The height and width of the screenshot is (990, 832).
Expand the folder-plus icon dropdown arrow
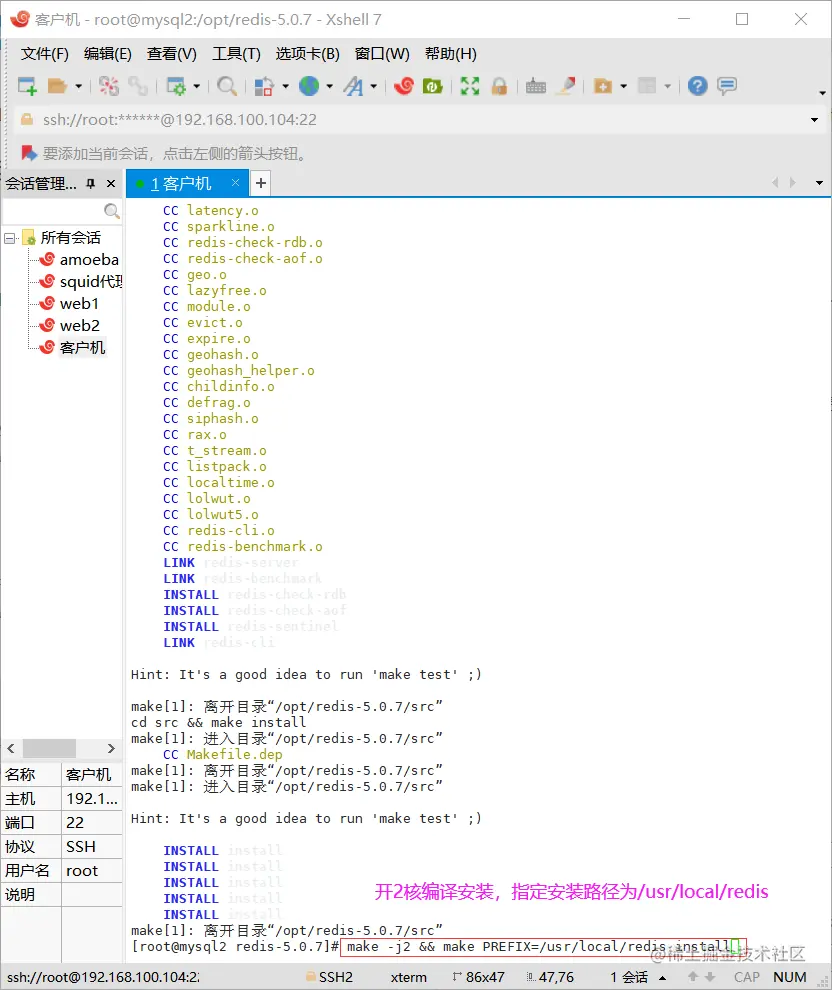point(624,86)
